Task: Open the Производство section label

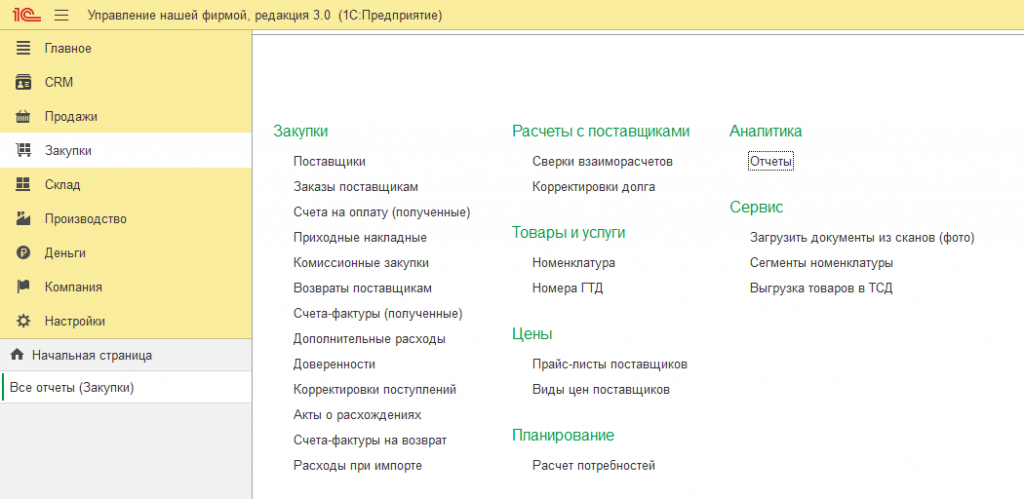Action: [86, 219]
